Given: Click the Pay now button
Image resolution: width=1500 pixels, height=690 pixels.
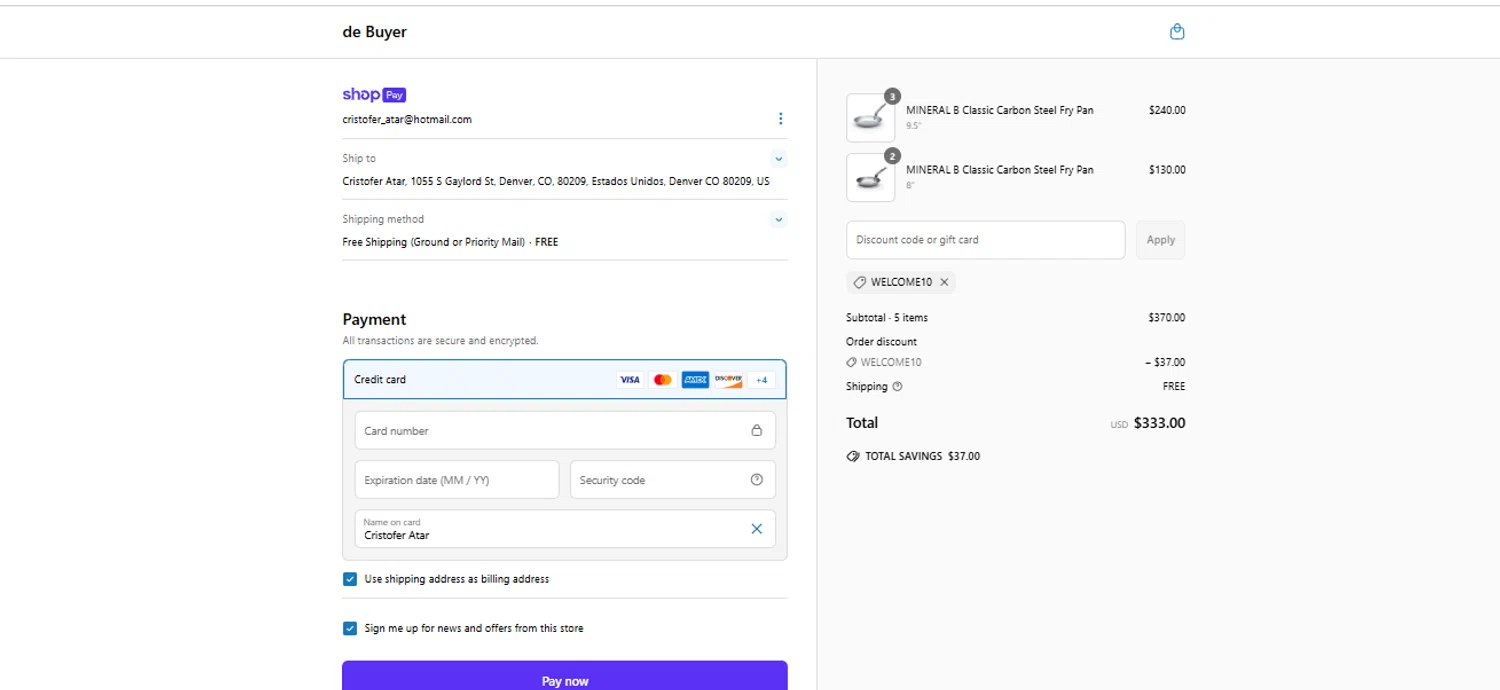Looking at the screenshot, I should point(565,678).
